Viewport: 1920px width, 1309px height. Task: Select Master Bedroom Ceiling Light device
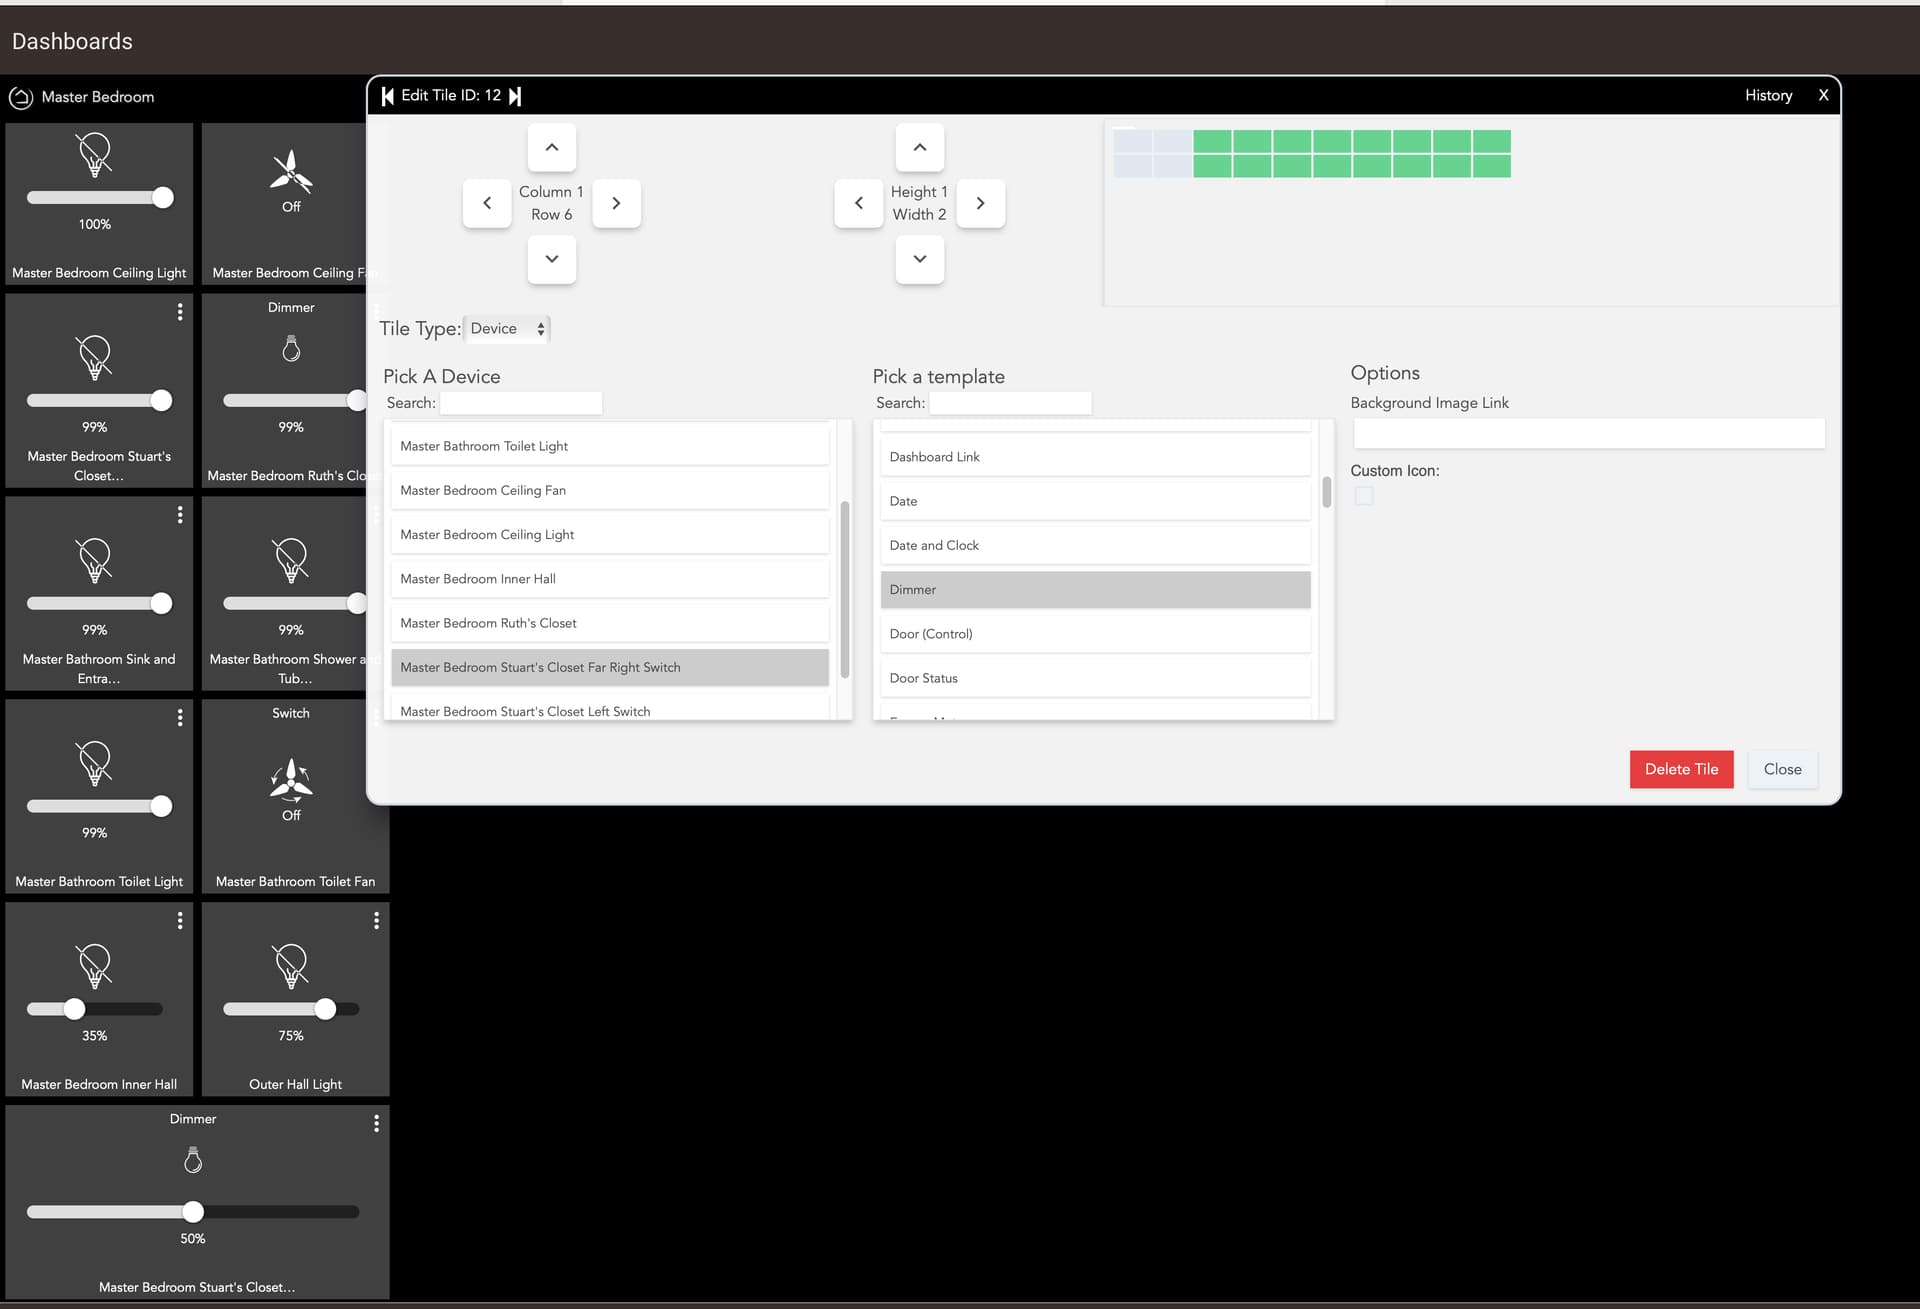pos(610,535)
